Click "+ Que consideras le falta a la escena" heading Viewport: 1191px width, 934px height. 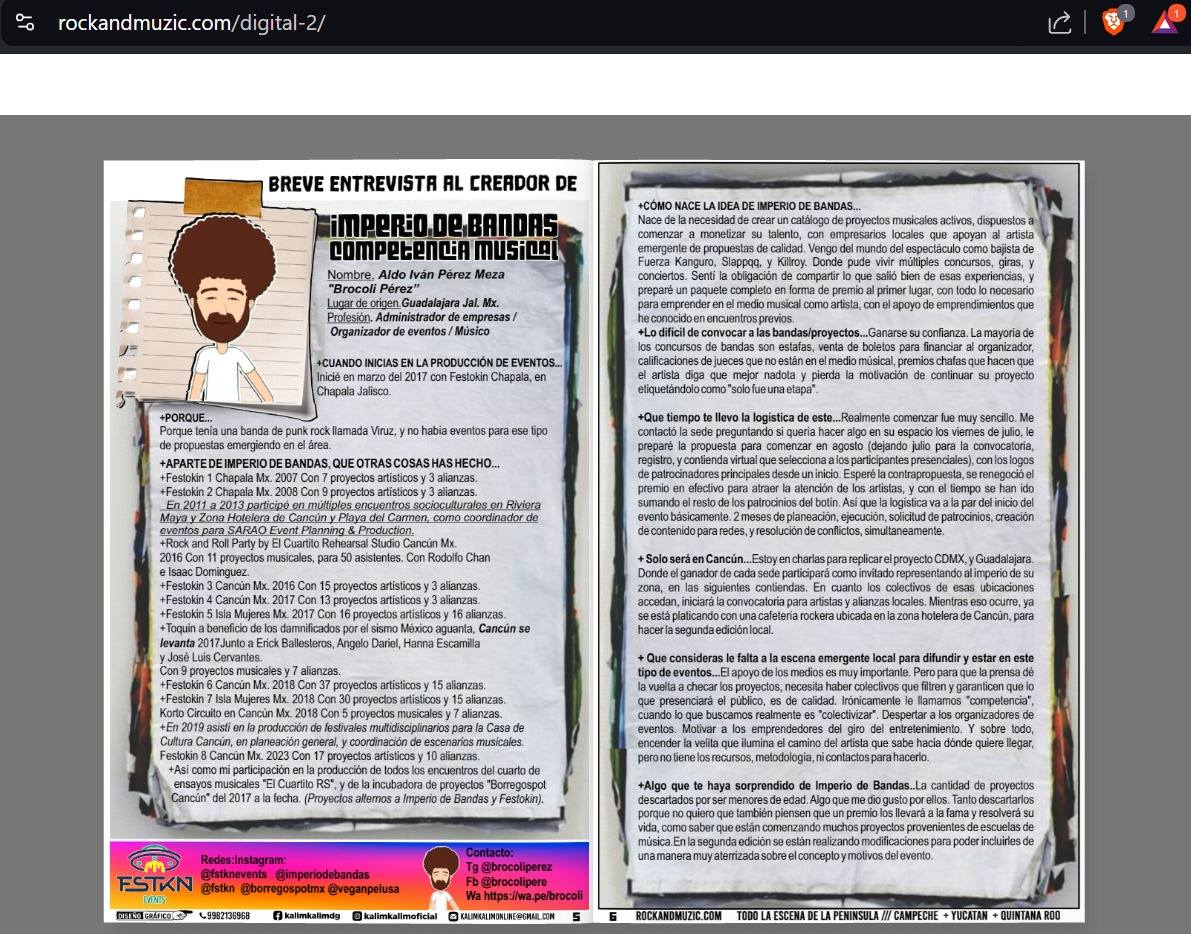click(836, 665)
